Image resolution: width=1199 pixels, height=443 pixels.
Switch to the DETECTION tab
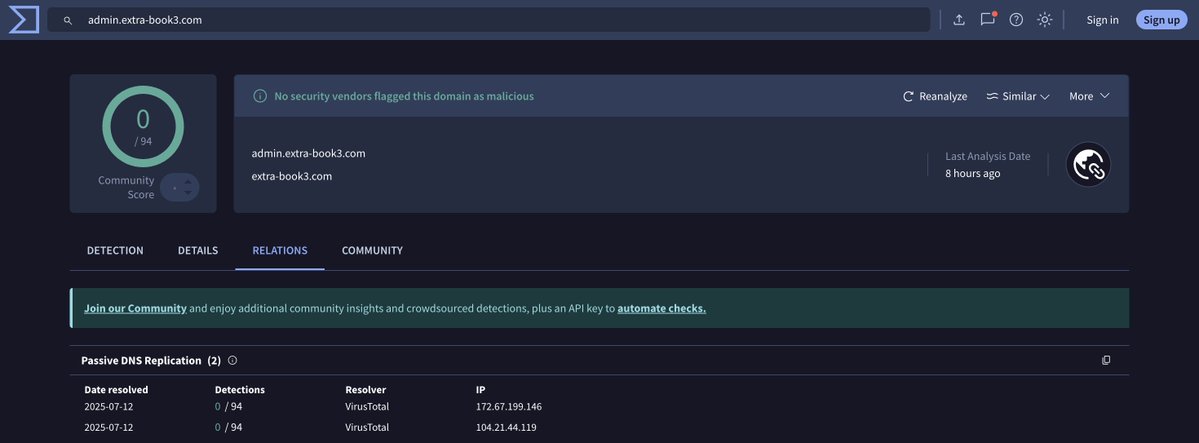[115, 250]
